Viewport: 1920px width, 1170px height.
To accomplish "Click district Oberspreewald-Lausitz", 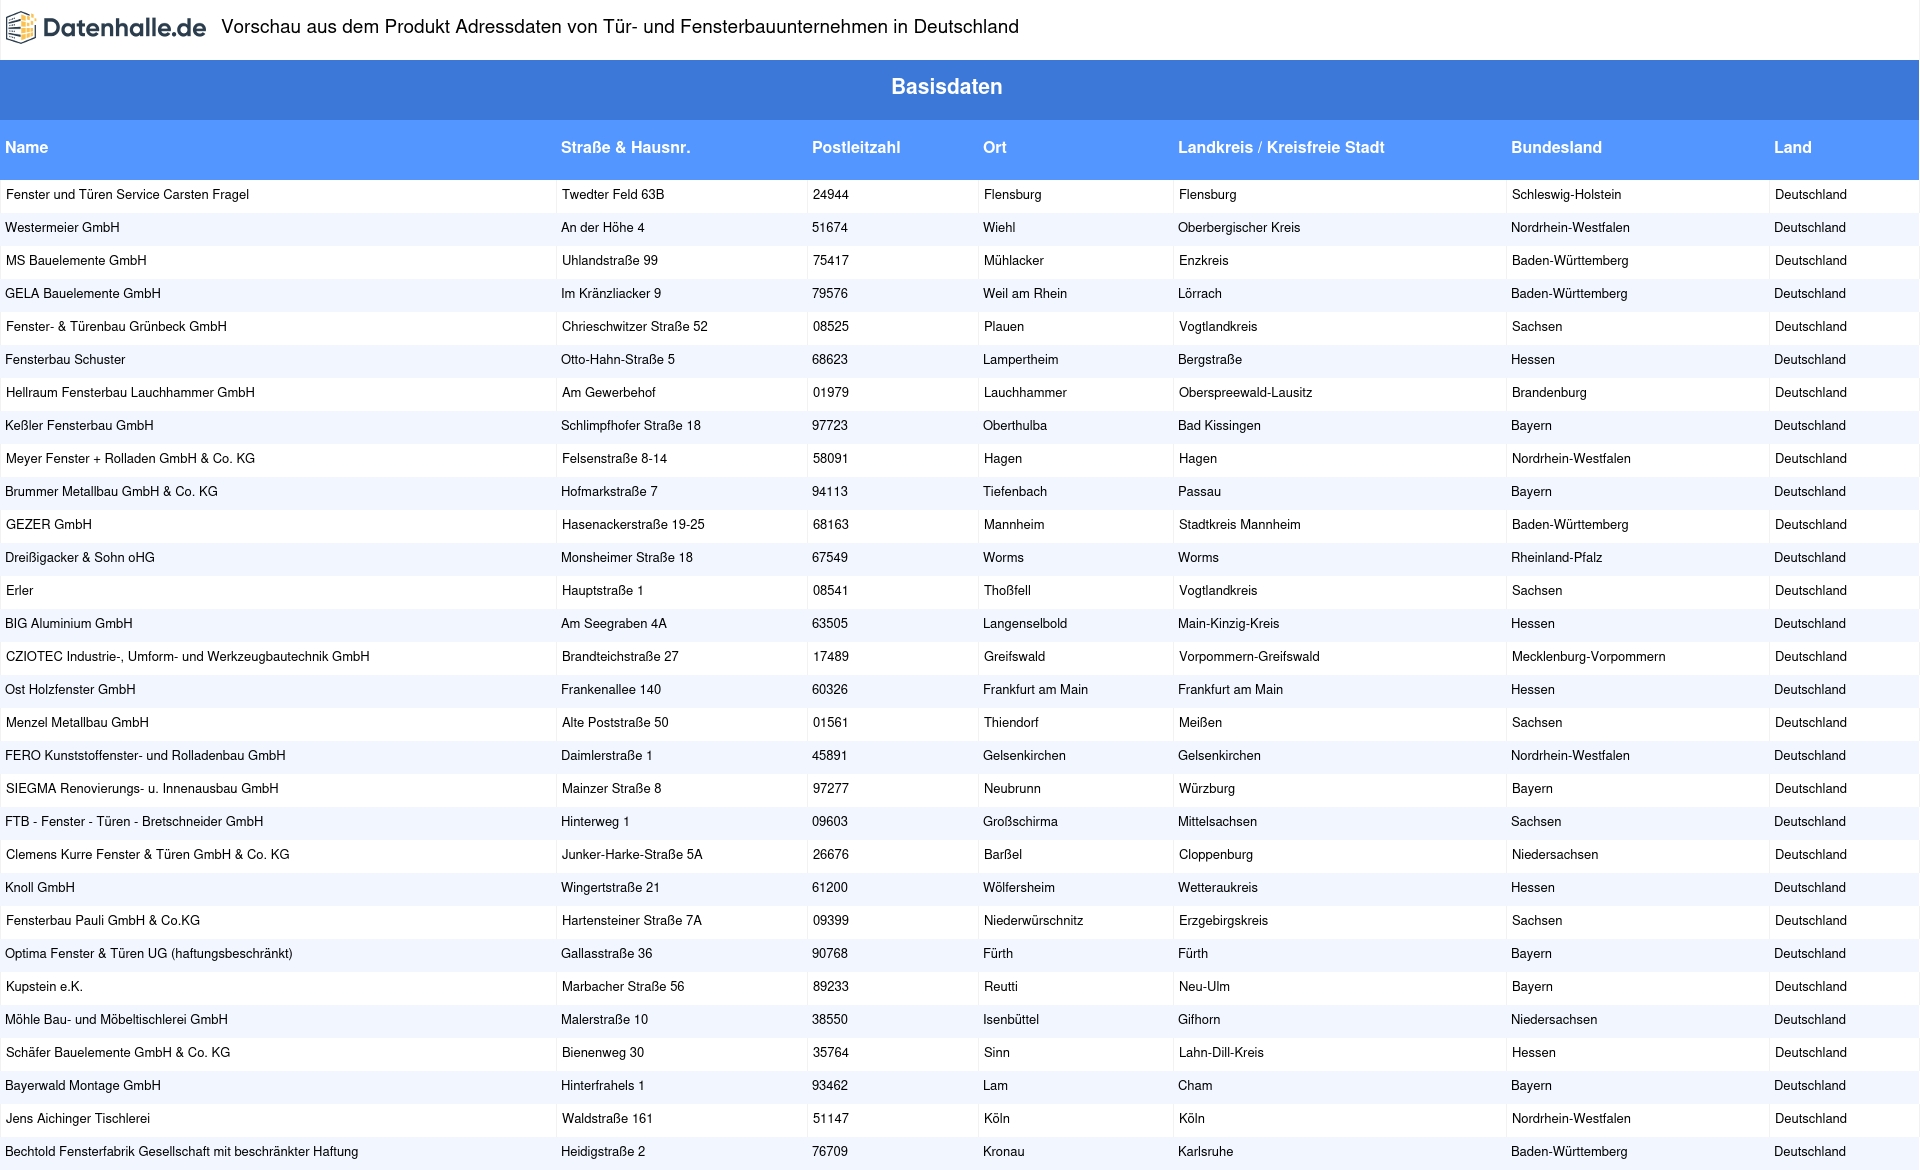I will [1246, 392].
